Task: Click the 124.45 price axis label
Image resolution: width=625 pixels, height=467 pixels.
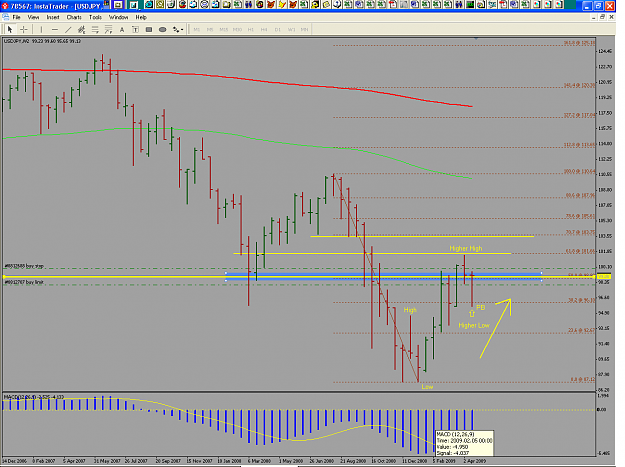Action: pyautogui.click(x=605, y=51)
